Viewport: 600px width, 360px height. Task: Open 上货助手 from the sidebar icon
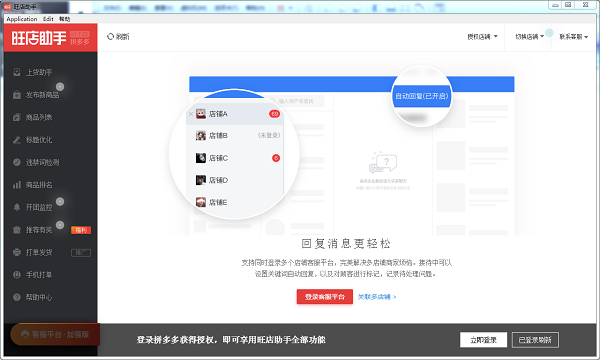click(16, 72)
